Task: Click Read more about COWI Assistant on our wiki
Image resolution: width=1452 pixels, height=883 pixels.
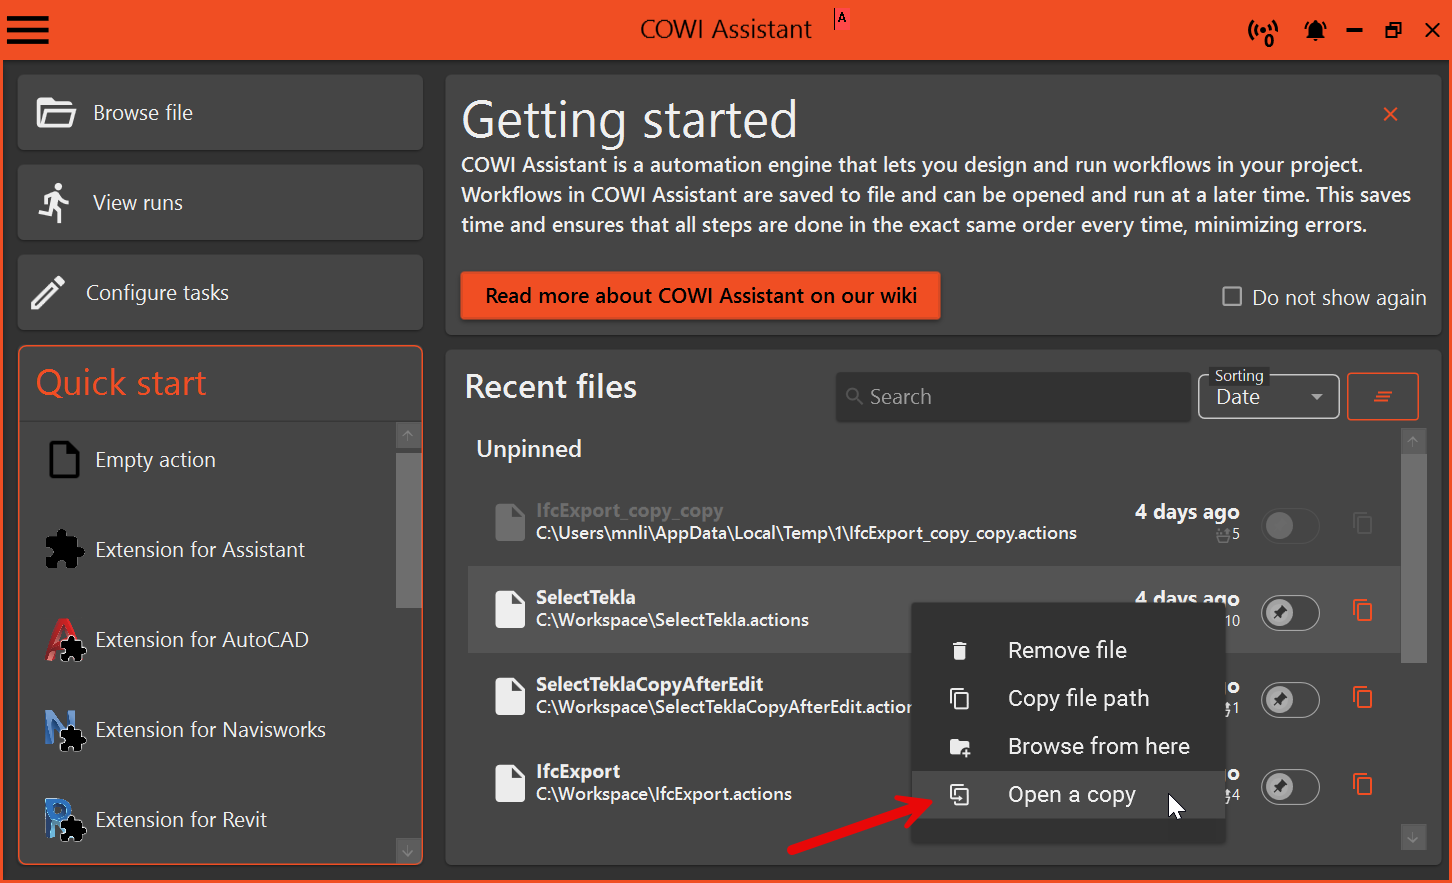Action: pos(700,296)
